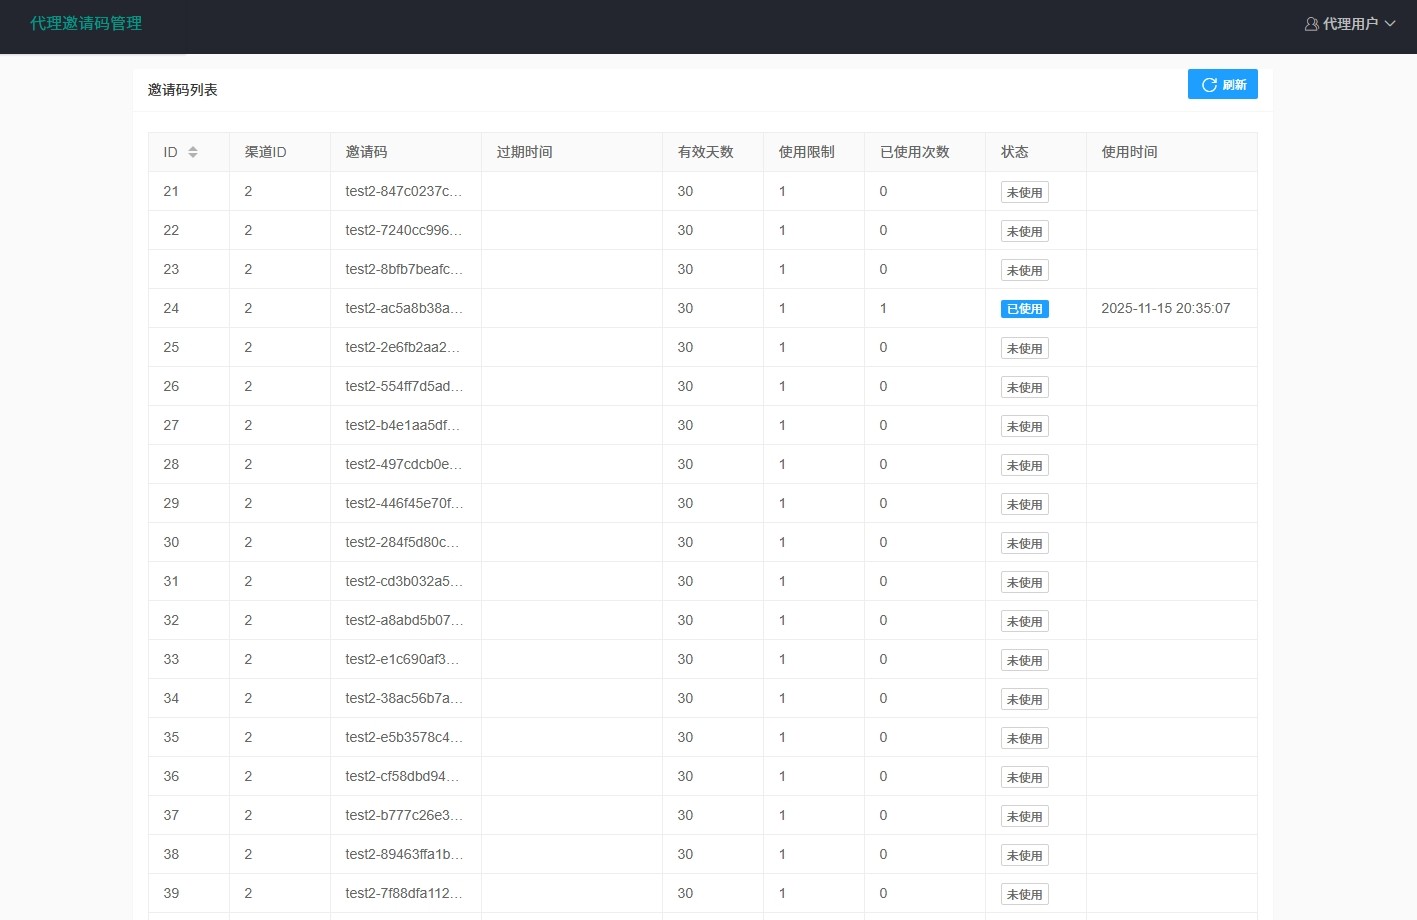Click the 已使用 status tag in row 24
Image resolution: width=1417 pixels, height=920 pixels.
point(1024,309)
